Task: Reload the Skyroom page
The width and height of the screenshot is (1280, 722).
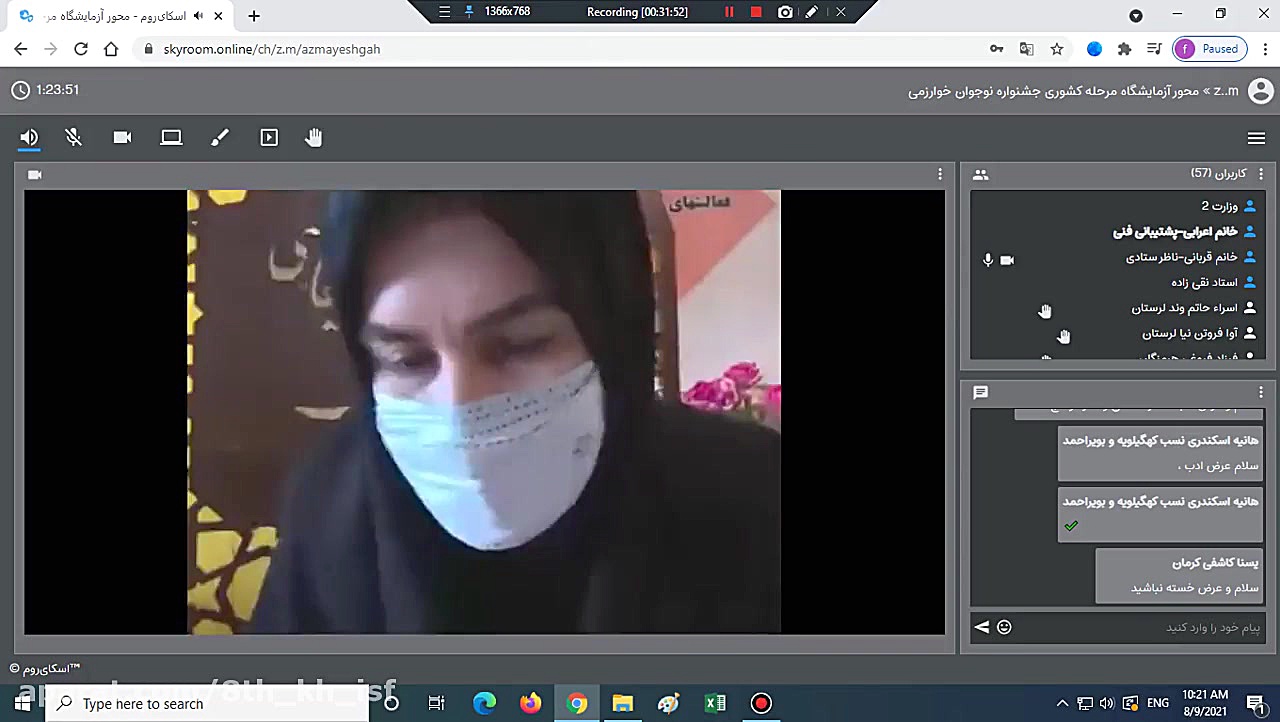Action: (x=81, y=49)
